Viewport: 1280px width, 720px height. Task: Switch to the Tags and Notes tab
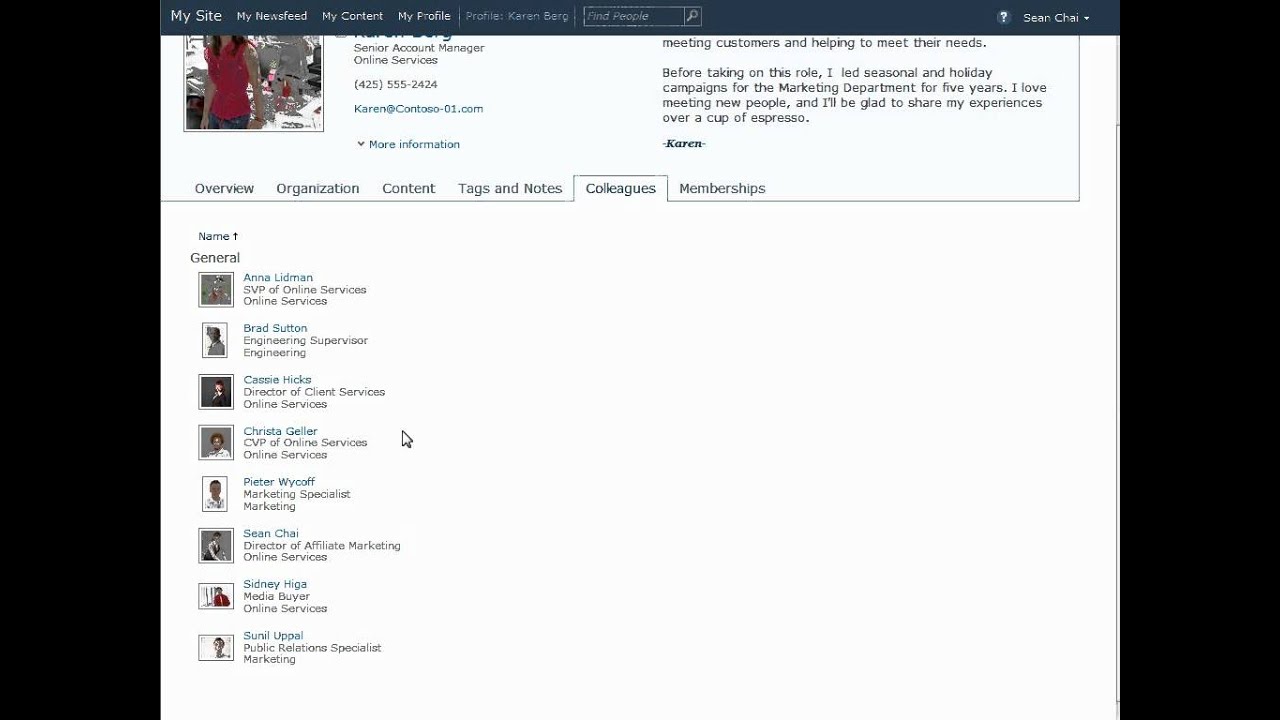510,188
